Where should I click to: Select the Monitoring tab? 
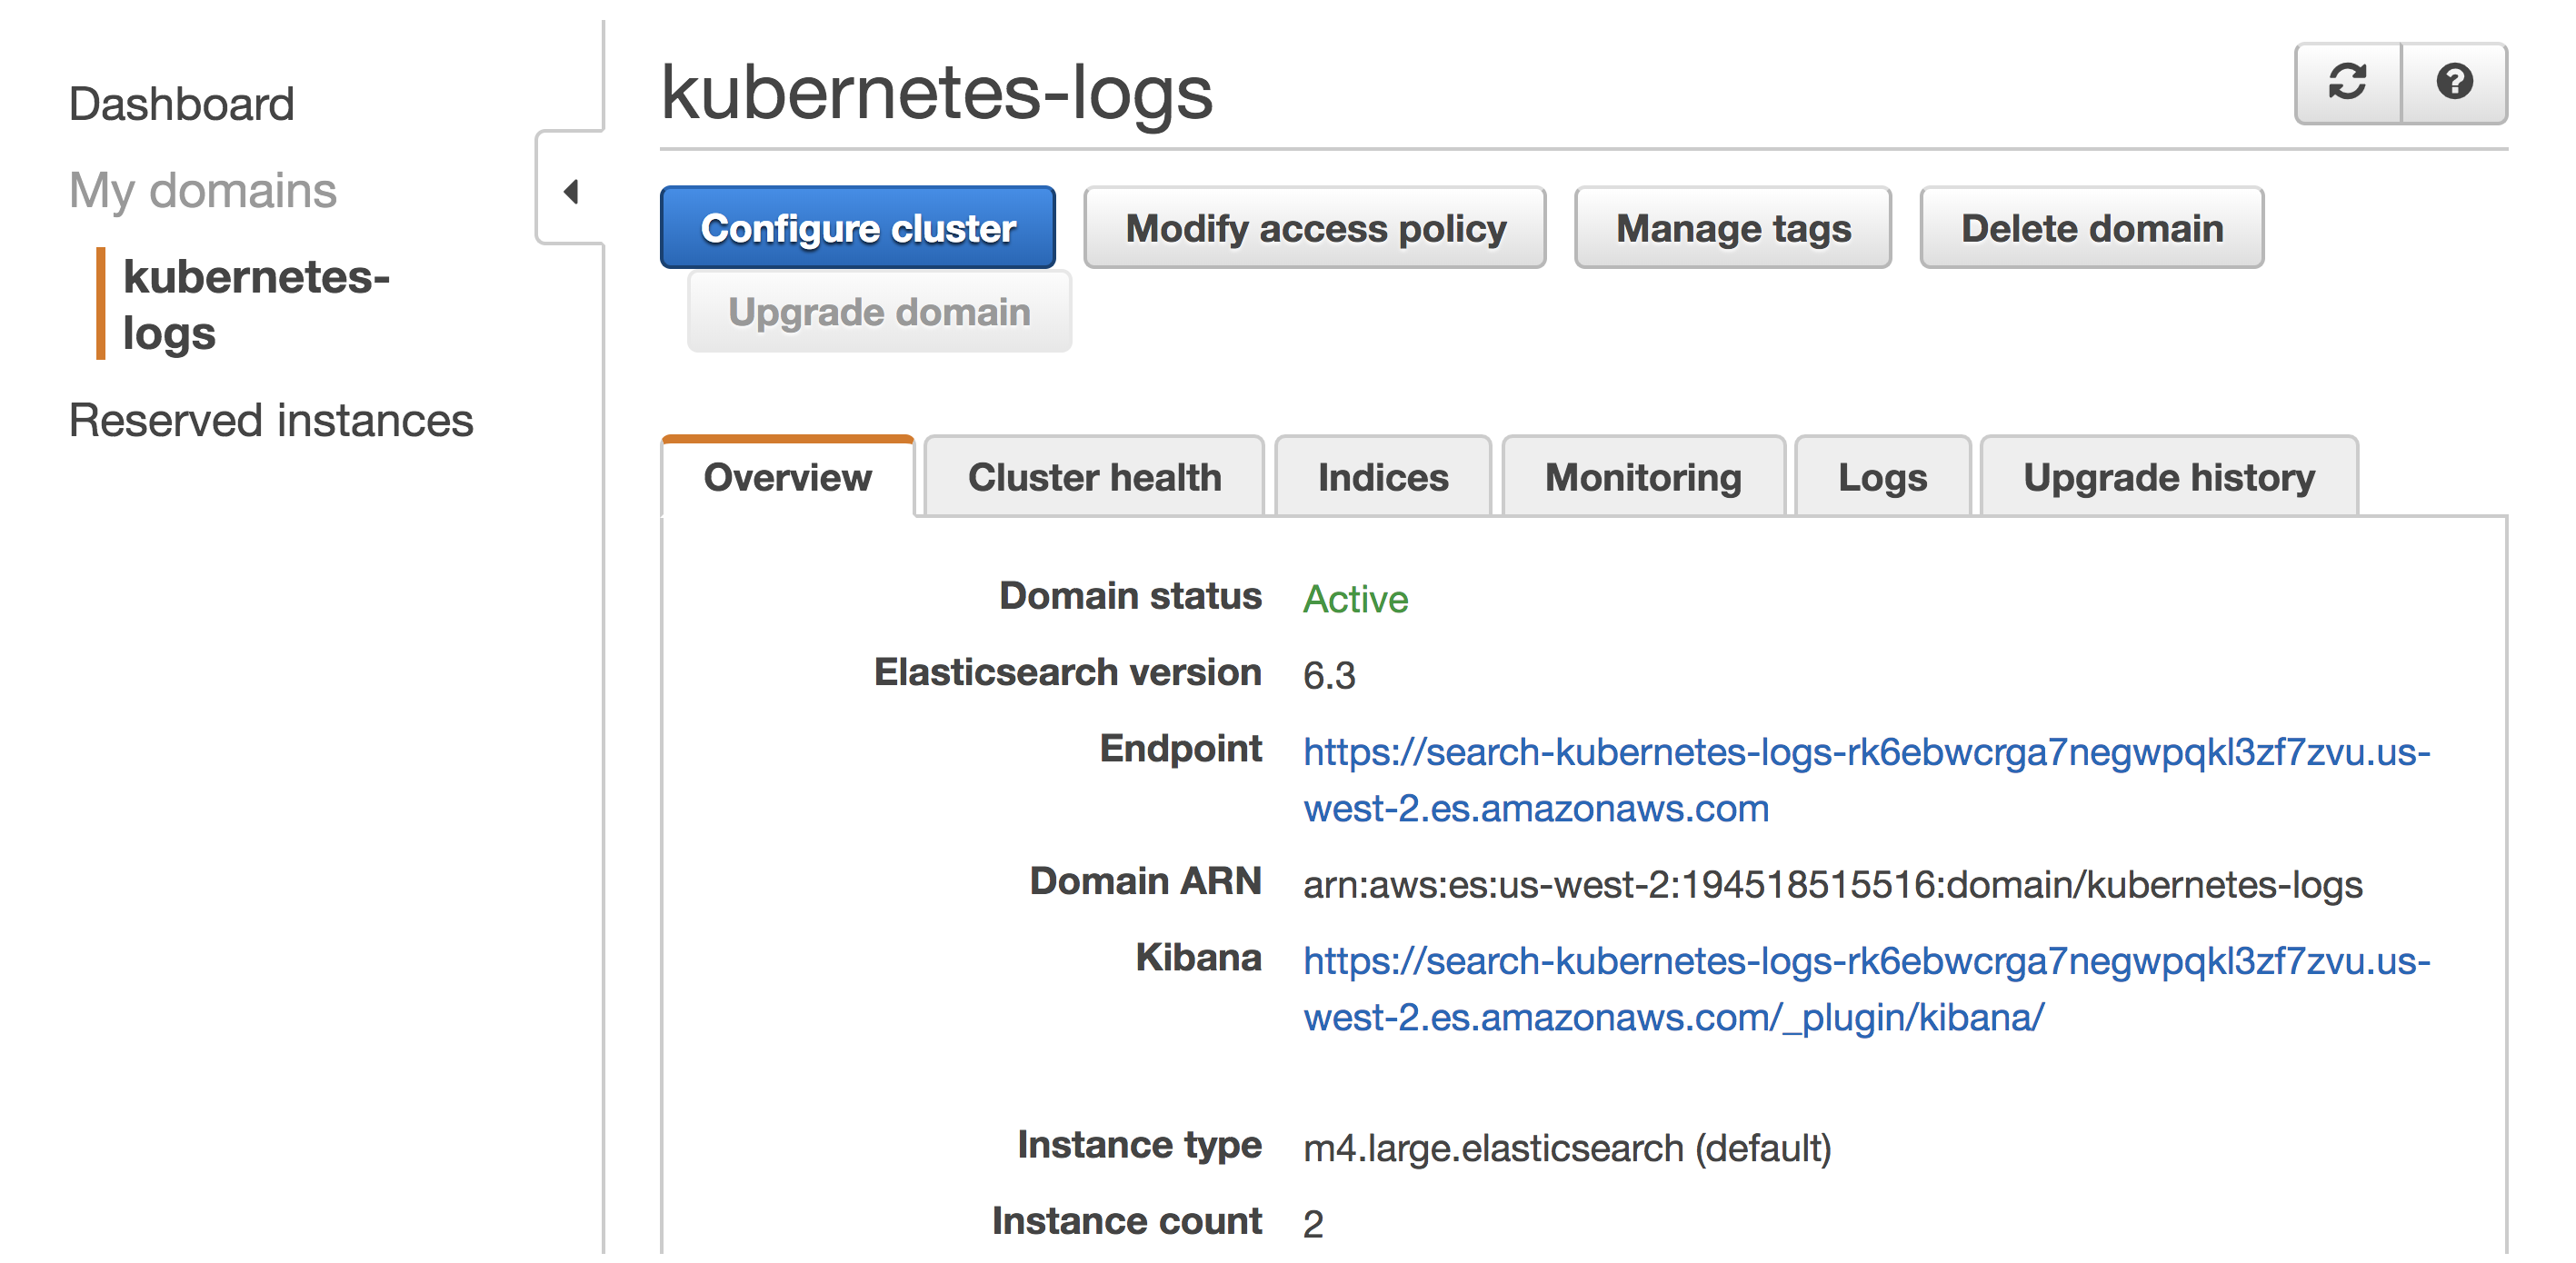coord(1642,477)
